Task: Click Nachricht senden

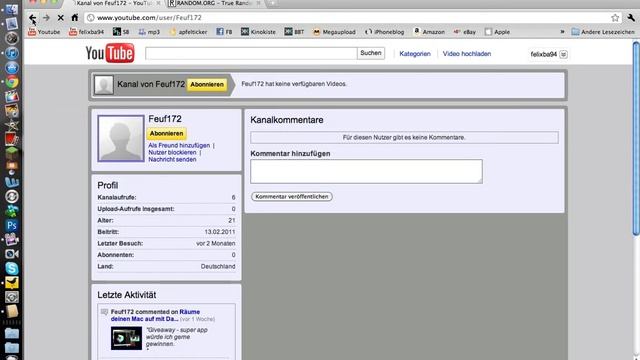Action: point(172,159)
